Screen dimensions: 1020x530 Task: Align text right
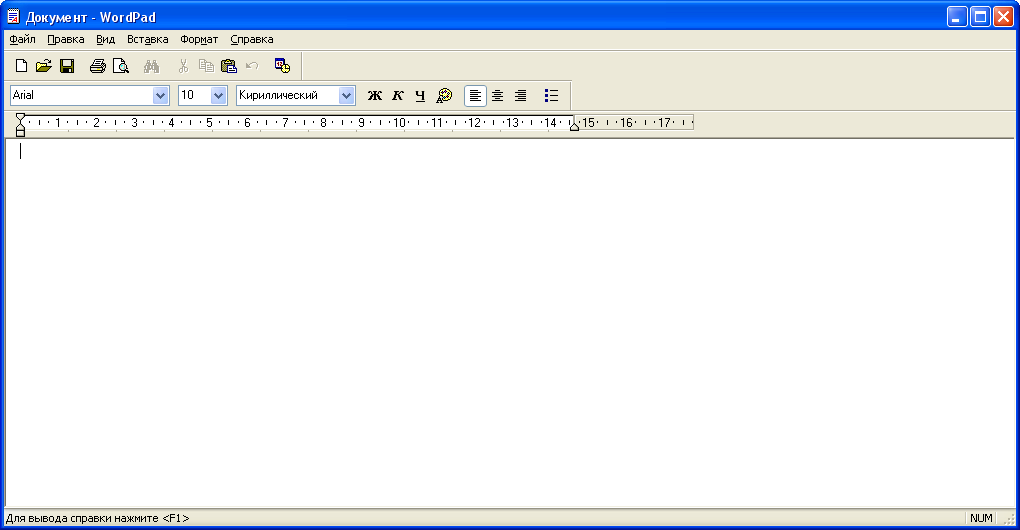pos(520,96)
